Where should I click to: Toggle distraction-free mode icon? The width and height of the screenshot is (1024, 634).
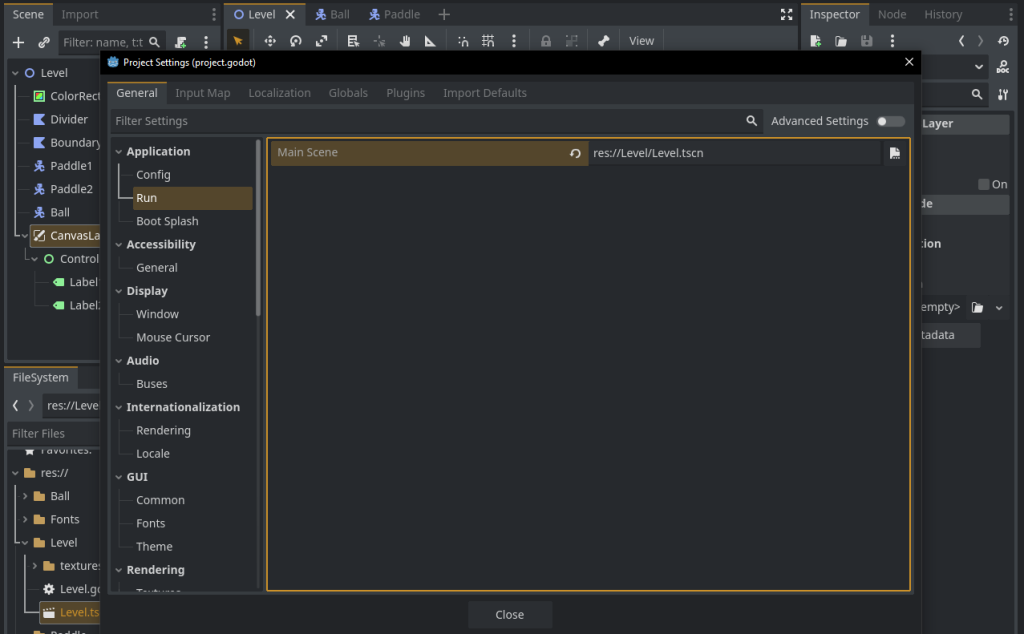coord(786,15)
